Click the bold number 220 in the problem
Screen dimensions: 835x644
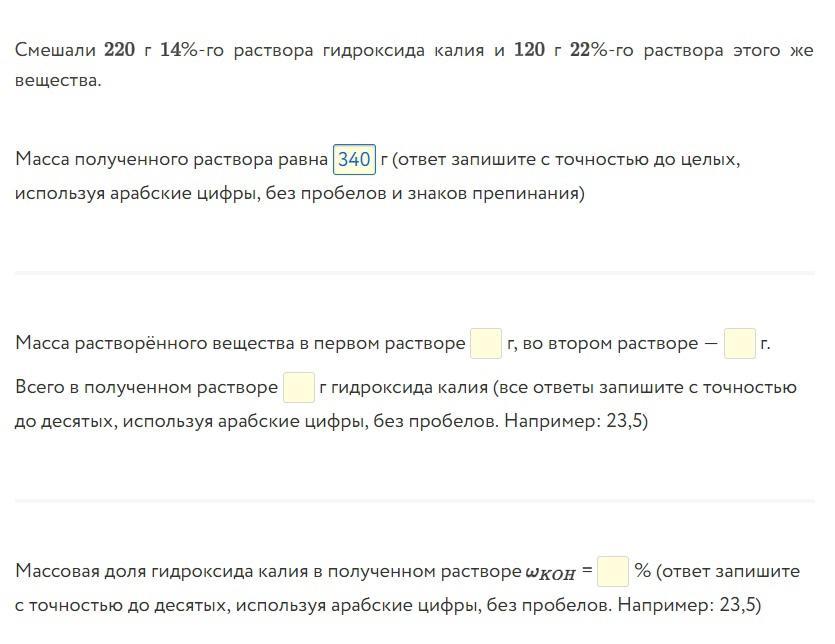pyautogui.click(x=119, y=50)
